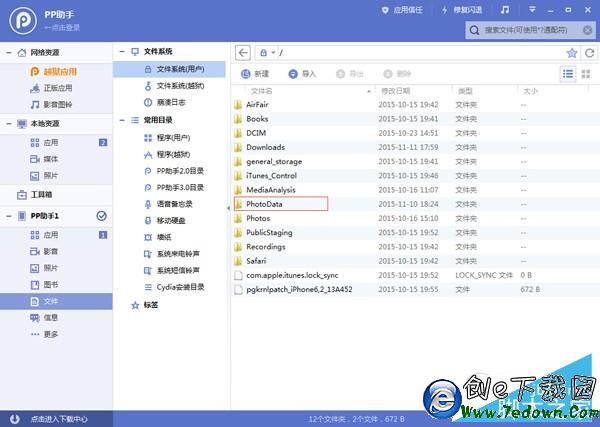Click 导入 import button
This screenshot has height=427, width=600.
coord(302,74)
